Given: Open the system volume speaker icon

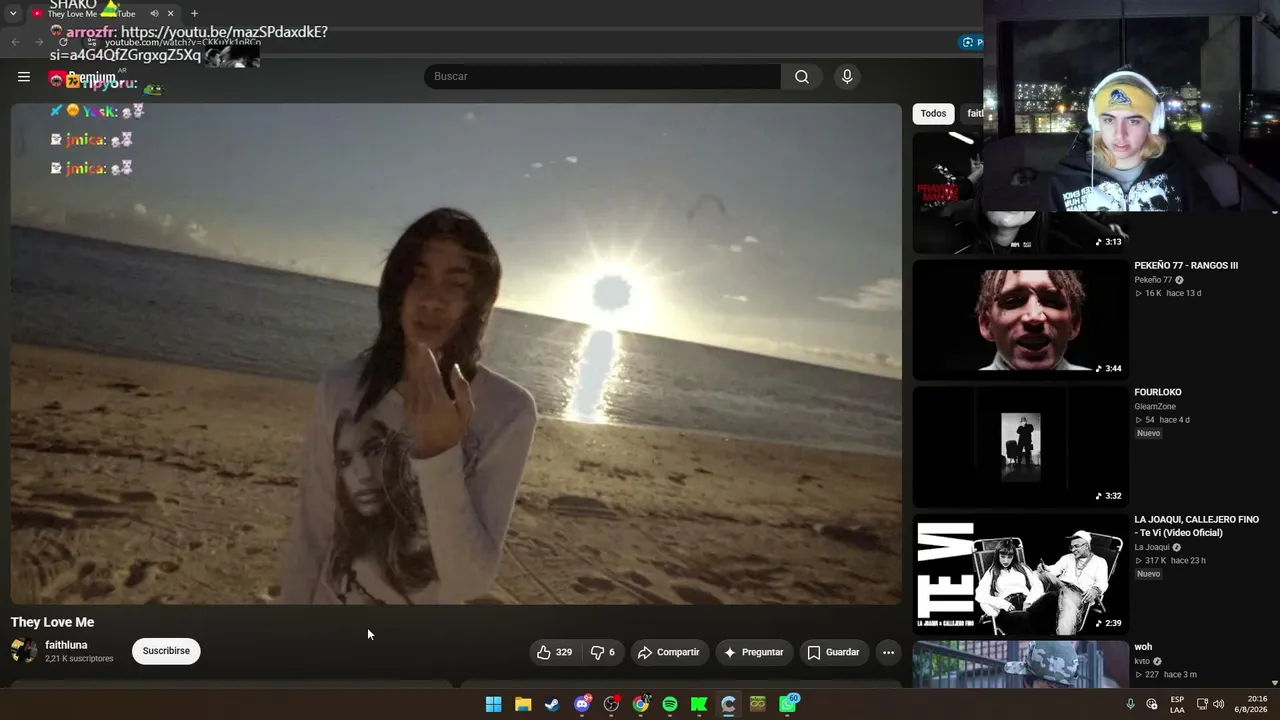Looking at the screenshot, I should (1218, 704).
